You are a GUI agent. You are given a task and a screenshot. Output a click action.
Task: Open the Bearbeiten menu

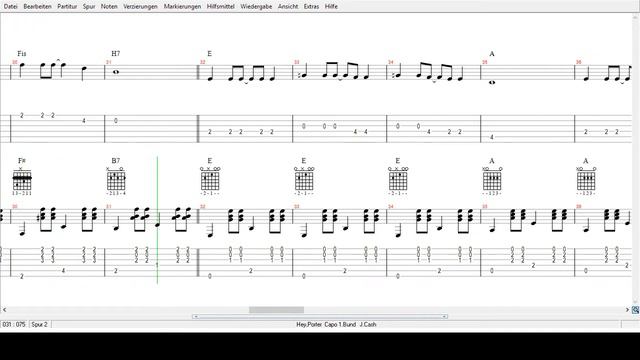pos(38,7)
